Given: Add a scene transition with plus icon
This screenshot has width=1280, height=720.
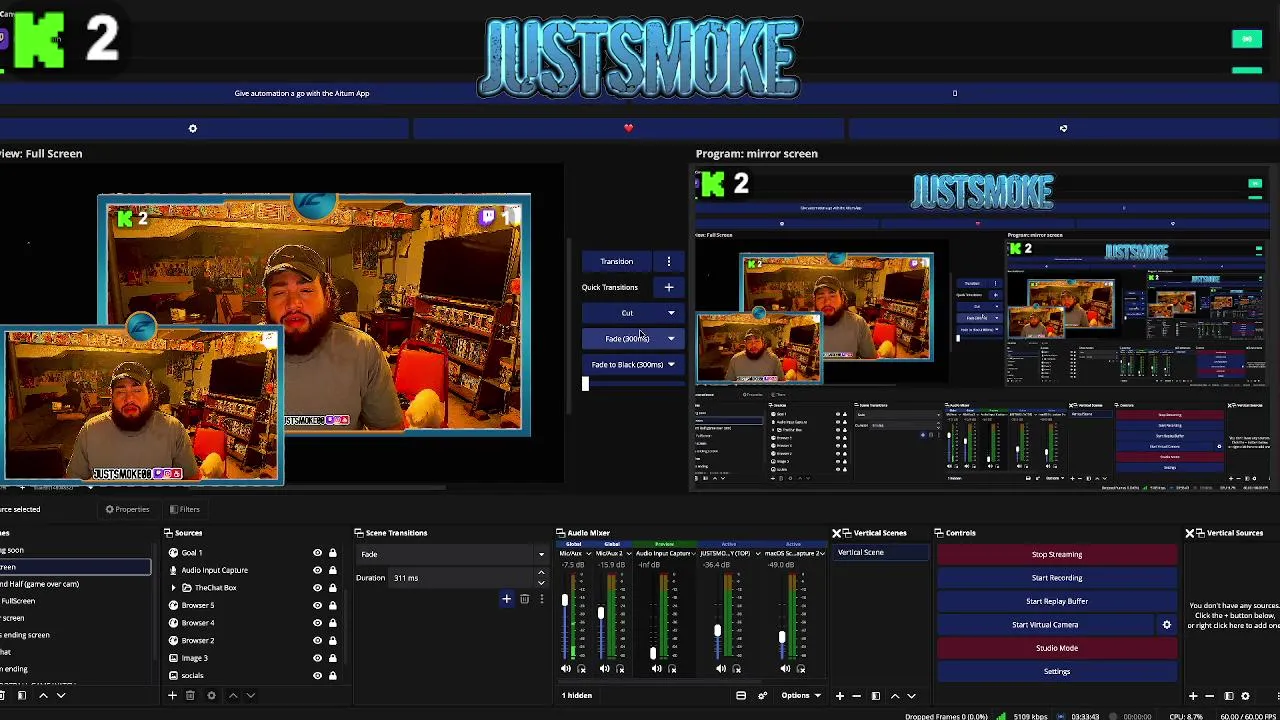Looking at the screenshot, I should pyautogui.click(x=506, y=599).
